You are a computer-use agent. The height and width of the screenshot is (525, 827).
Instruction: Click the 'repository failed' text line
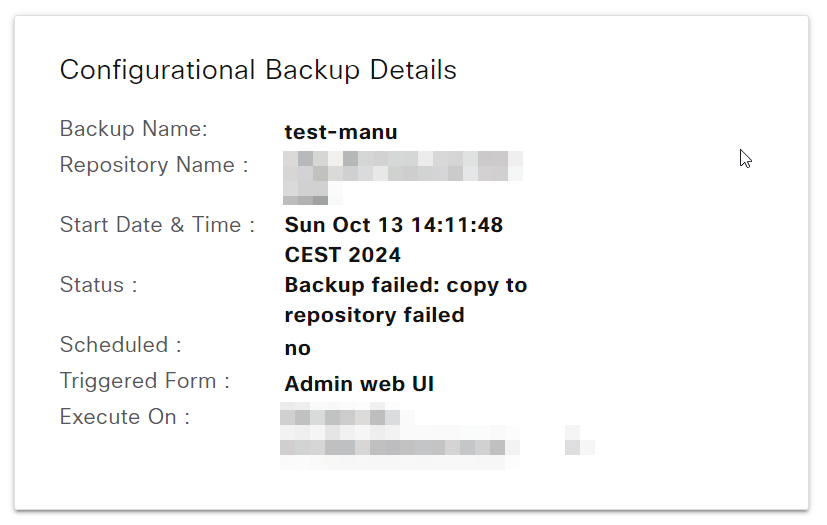[374, 315]
